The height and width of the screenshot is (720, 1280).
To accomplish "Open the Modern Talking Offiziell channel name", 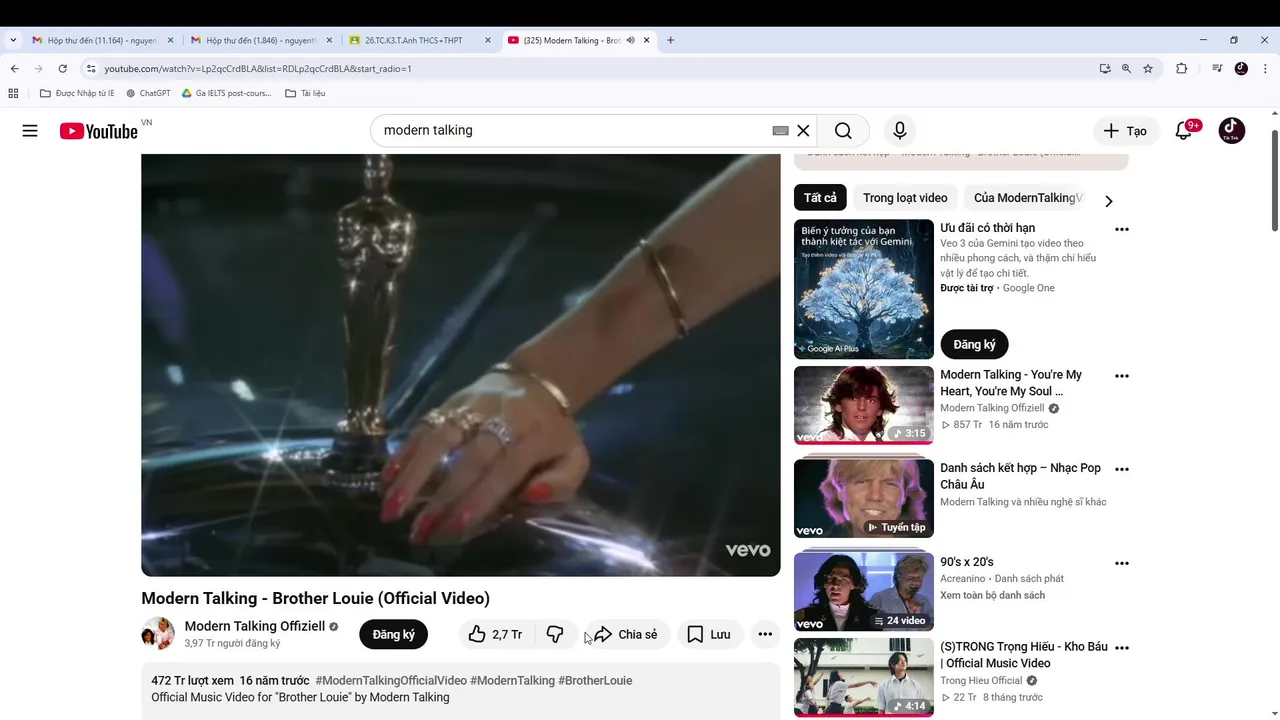I will point(255,626).
